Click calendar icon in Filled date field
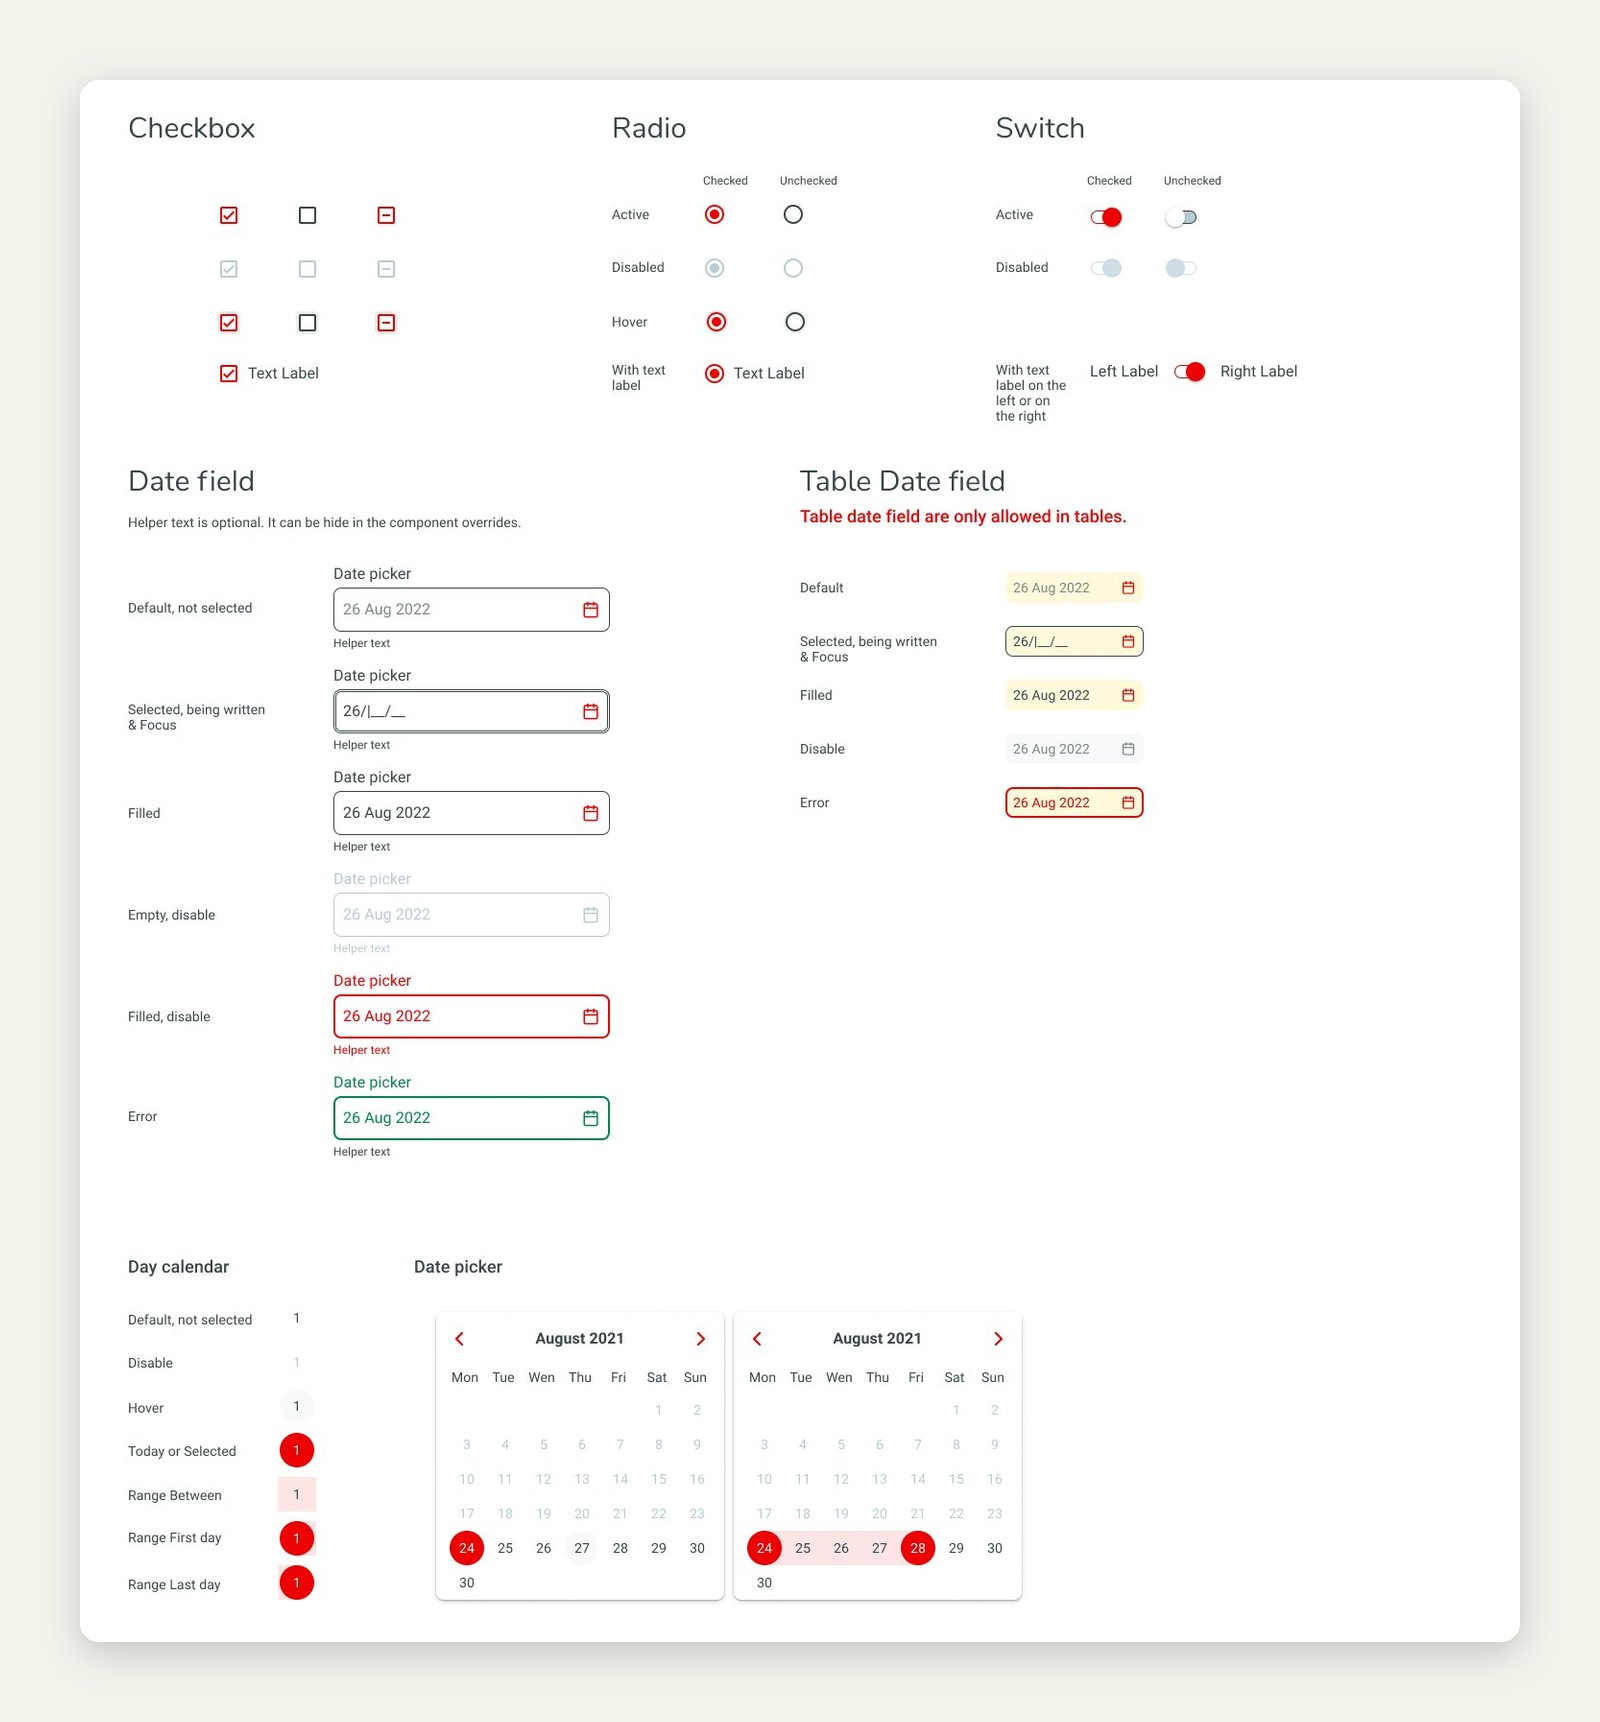Viewport: 1600px width, 1722px height. tap(590, 813)
